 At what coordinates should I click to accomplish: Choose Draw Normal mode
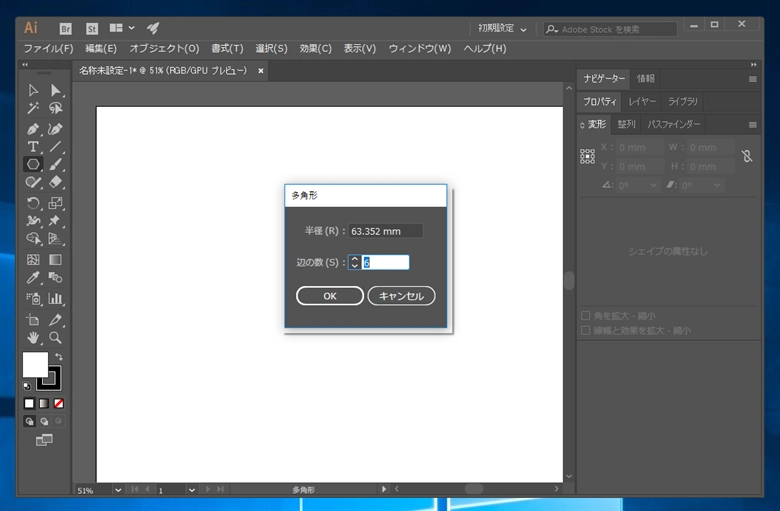pyautogui.click(x=29, y=421)
